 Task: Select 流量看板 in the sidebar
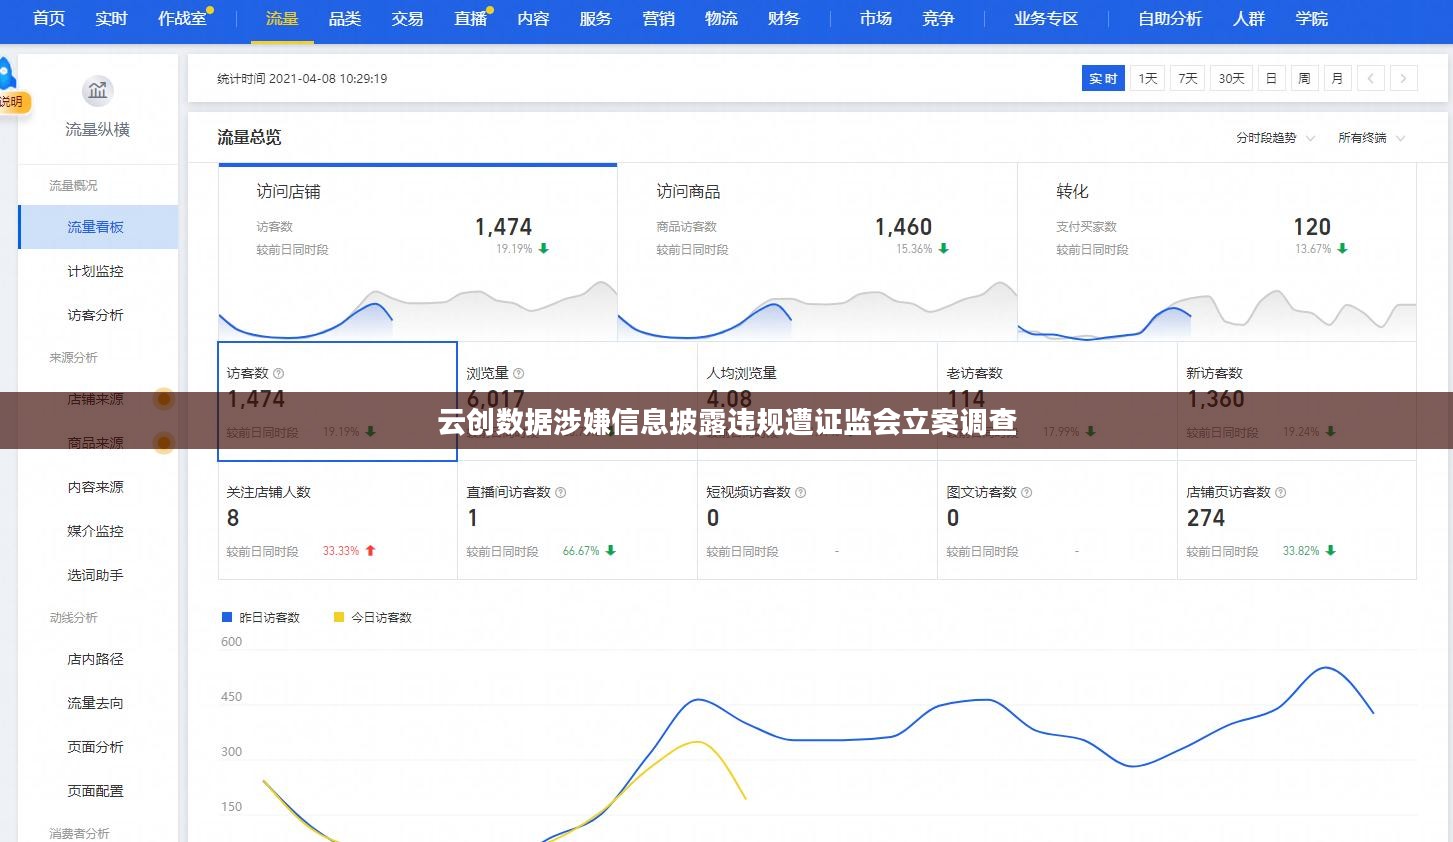[x=98, y=227]
